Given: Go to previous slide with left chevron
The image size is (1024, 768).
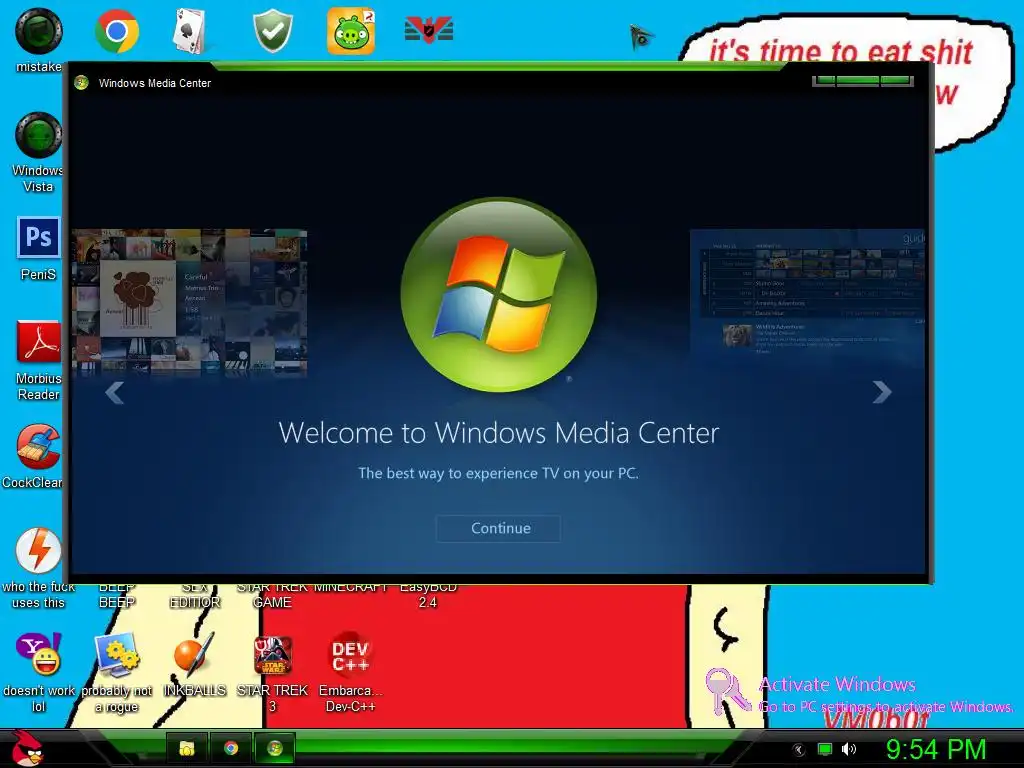Looking at the screenshot, I should pyautogui.click(x=115, y=392).
